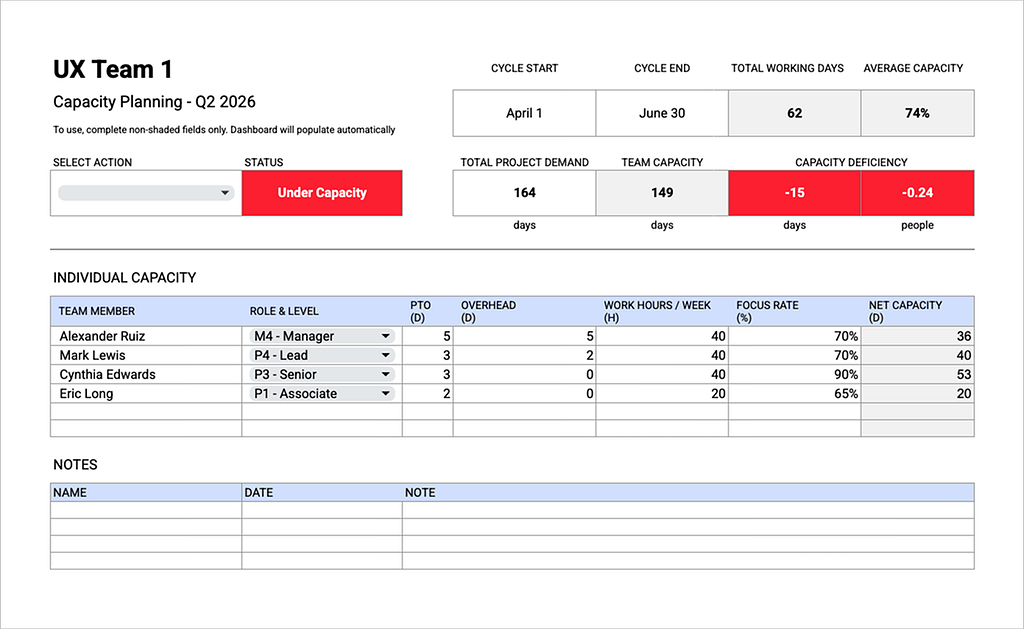The width and height of the screenshot is (1024, 629).
Task: Click the Team Capacity cell showing 149
Action: (661, 192)
